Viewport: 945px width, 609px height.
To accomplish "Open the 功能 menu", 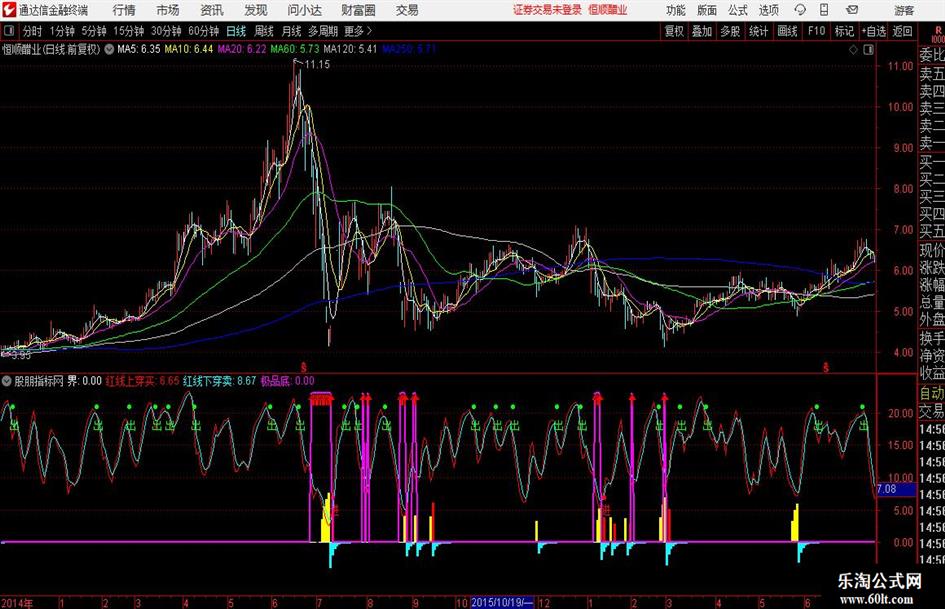I will click(676, 10).
